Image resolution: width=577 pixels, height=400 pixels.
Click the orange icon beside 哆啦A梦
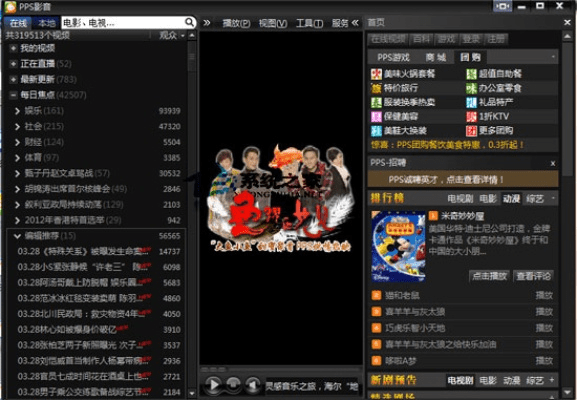[376, 361]
